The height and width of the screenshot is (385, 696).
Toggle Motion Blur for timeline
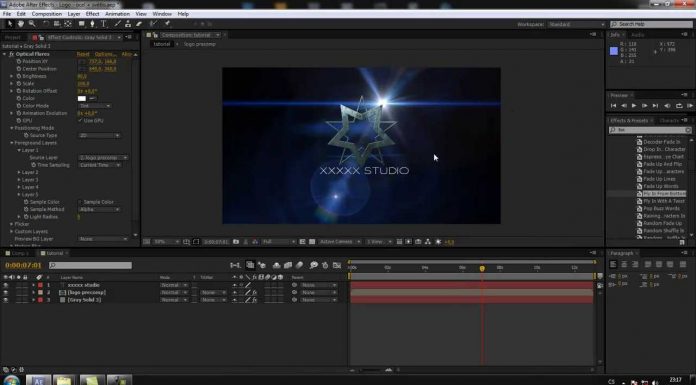[x=299, y=265]
